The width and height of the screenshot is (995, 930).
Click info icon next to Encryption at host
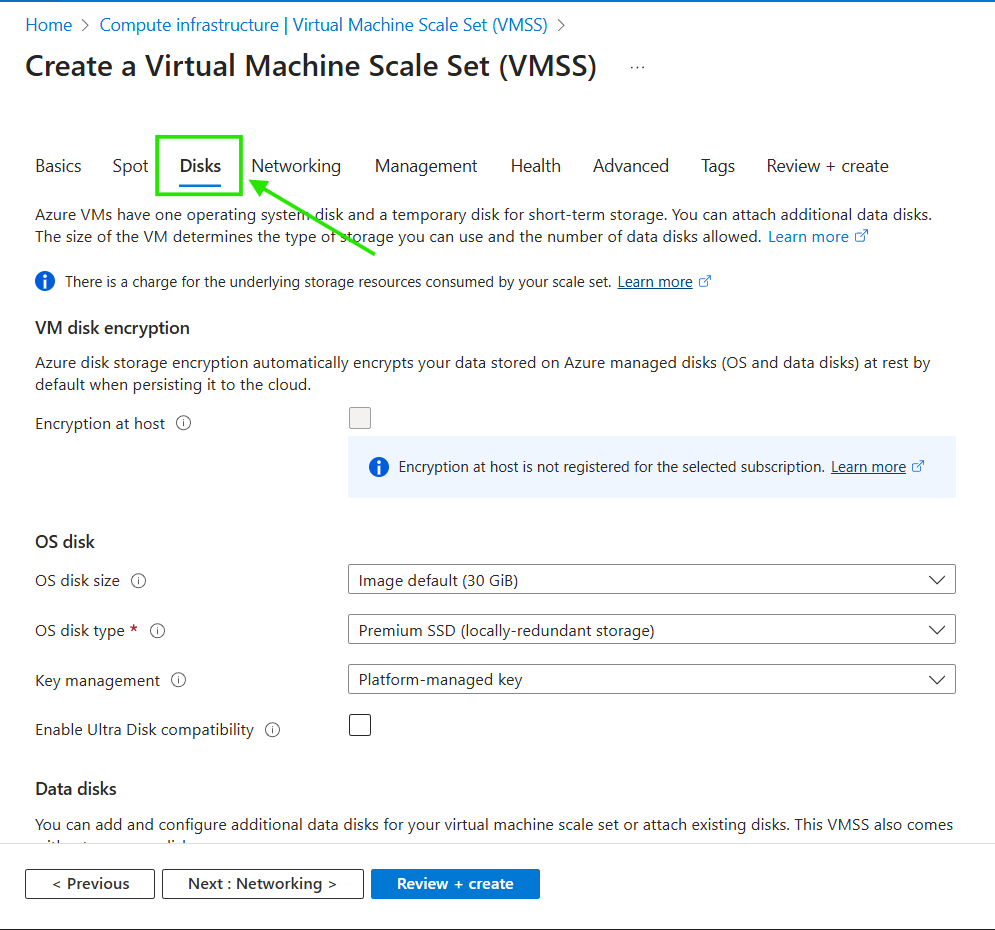tap(183, 423)
